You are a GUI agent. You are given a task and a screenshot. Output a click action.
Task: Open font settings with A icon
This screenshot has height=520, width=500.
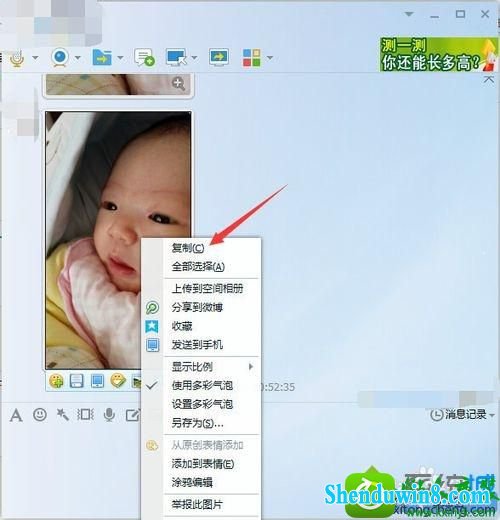click(x=16, y=415)
